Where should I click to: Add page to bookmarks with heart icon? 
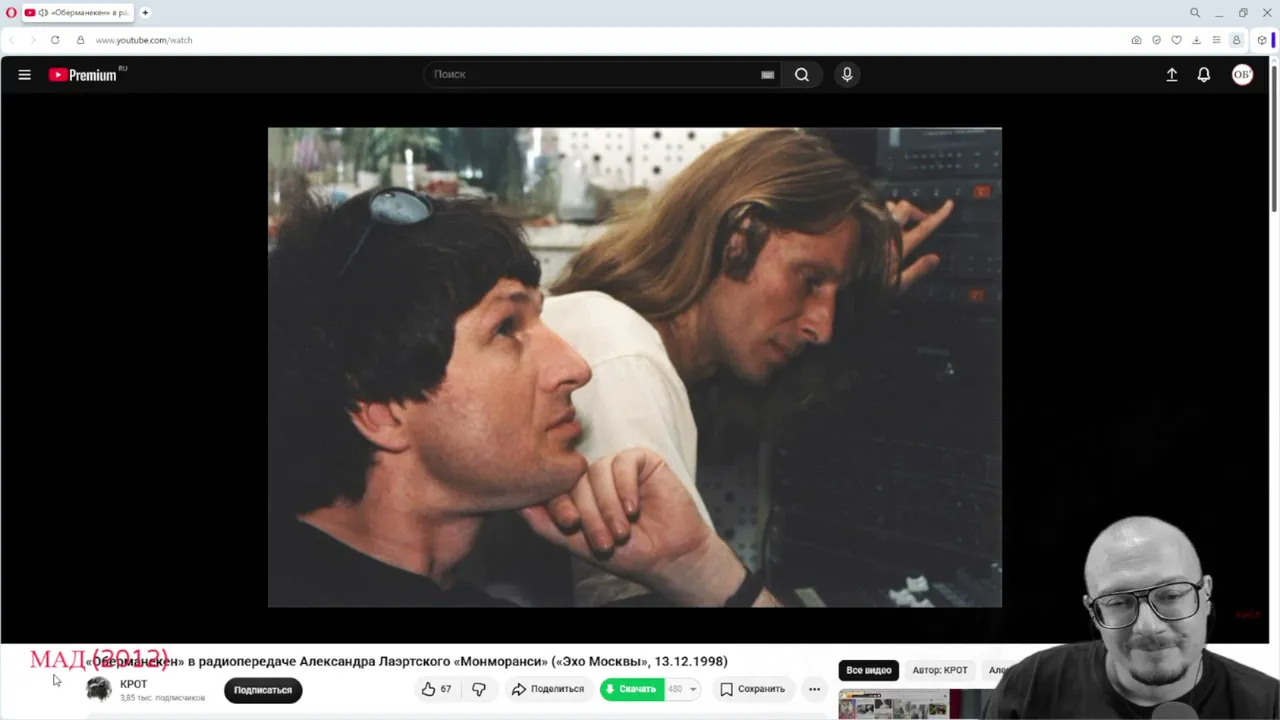[1176, 40]
